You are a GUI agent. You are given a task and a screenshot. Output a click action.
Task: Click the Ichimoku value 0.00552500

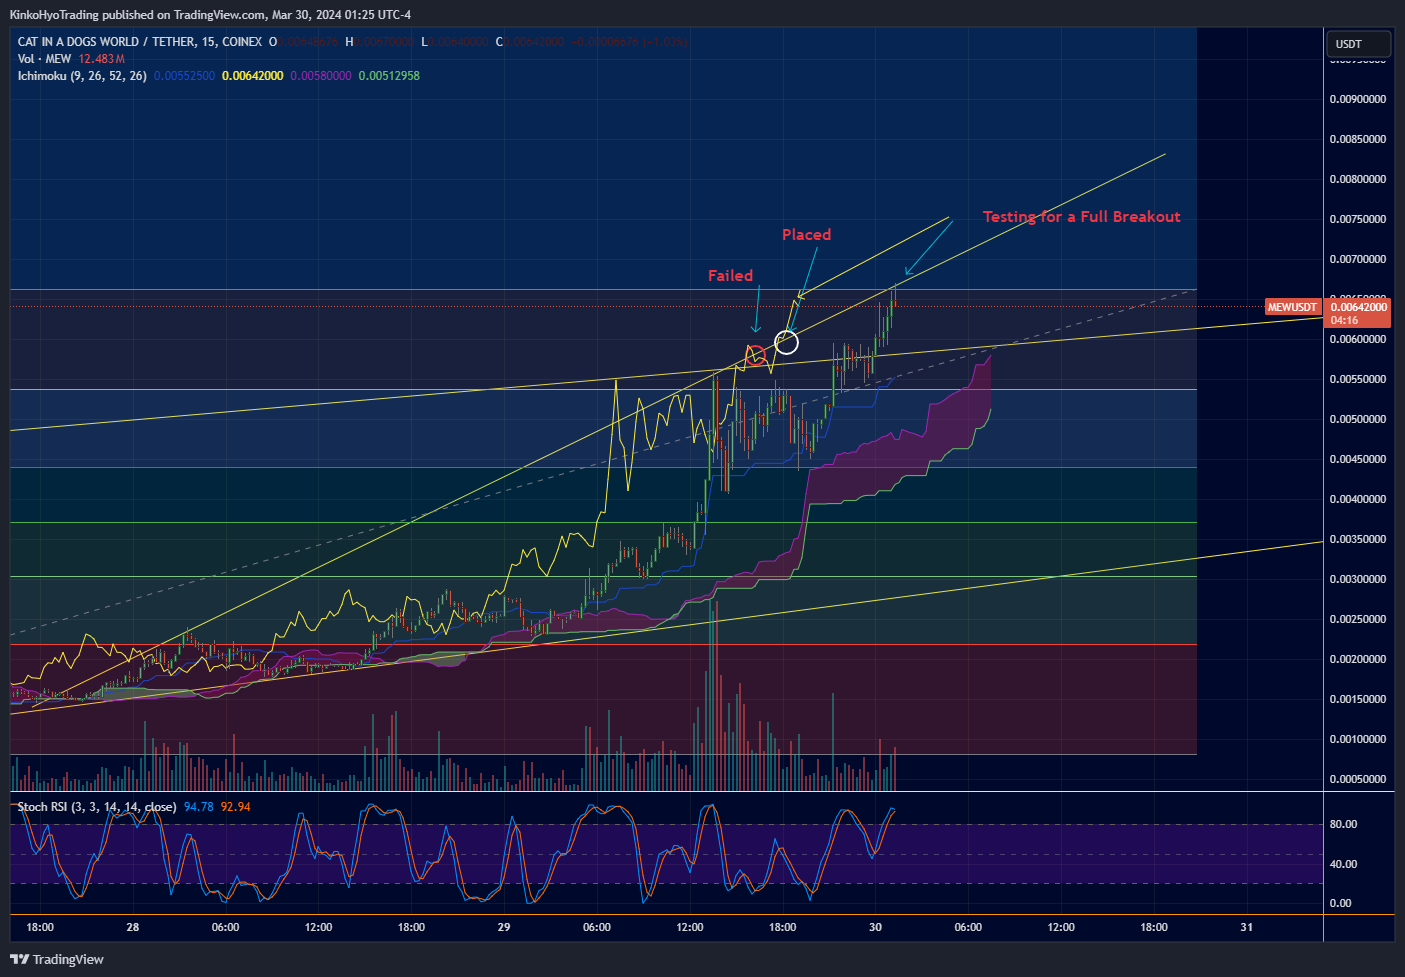[x=184, y=76]
